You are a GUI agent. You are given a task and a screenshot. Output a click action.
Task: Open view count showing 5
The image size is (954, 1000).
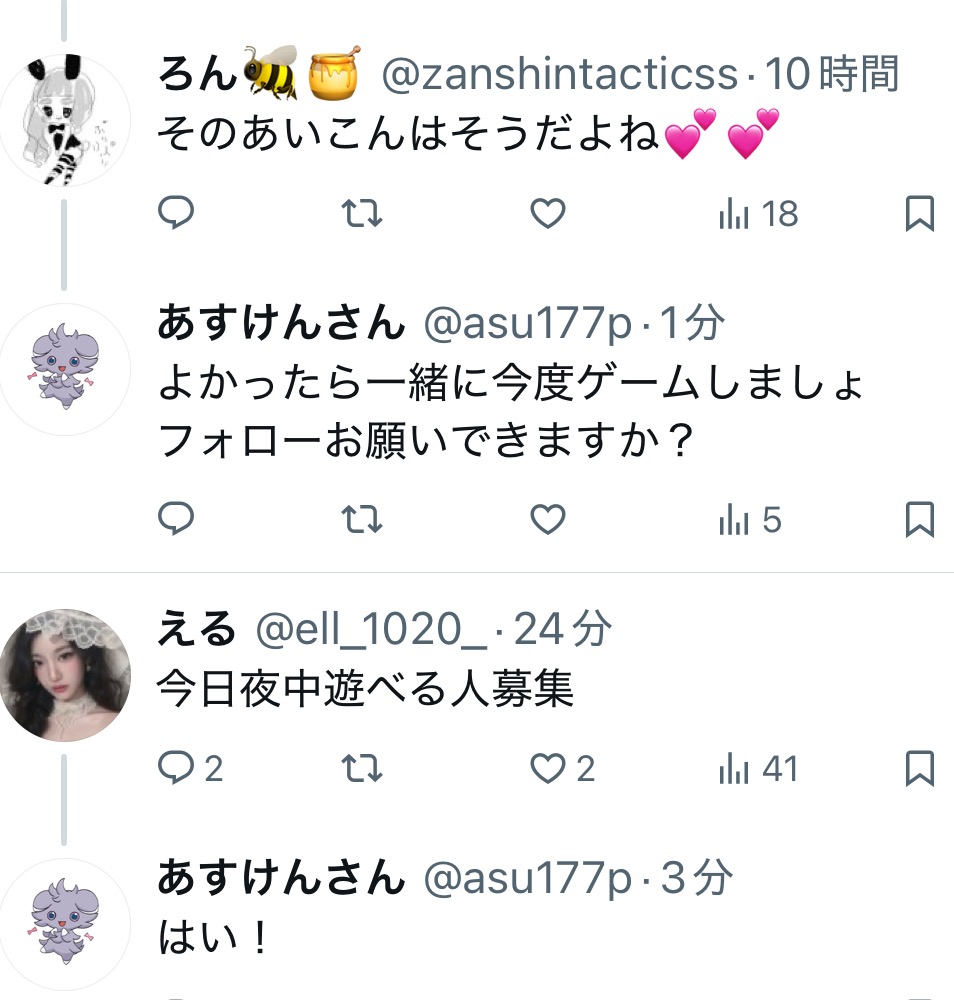point(750,518)
